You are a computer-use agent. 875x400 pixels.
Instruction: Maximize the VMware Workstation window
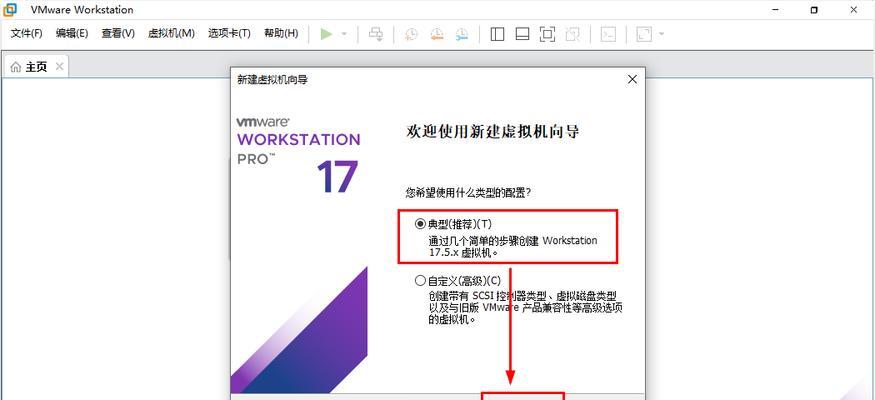(814, 9)
